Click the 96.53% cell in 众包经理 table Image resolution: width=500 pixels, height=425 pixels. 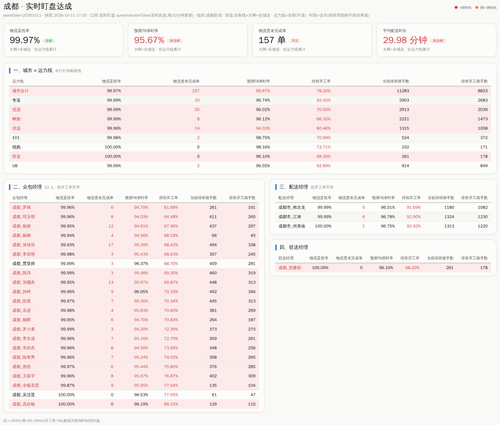[x=141, y=395]
